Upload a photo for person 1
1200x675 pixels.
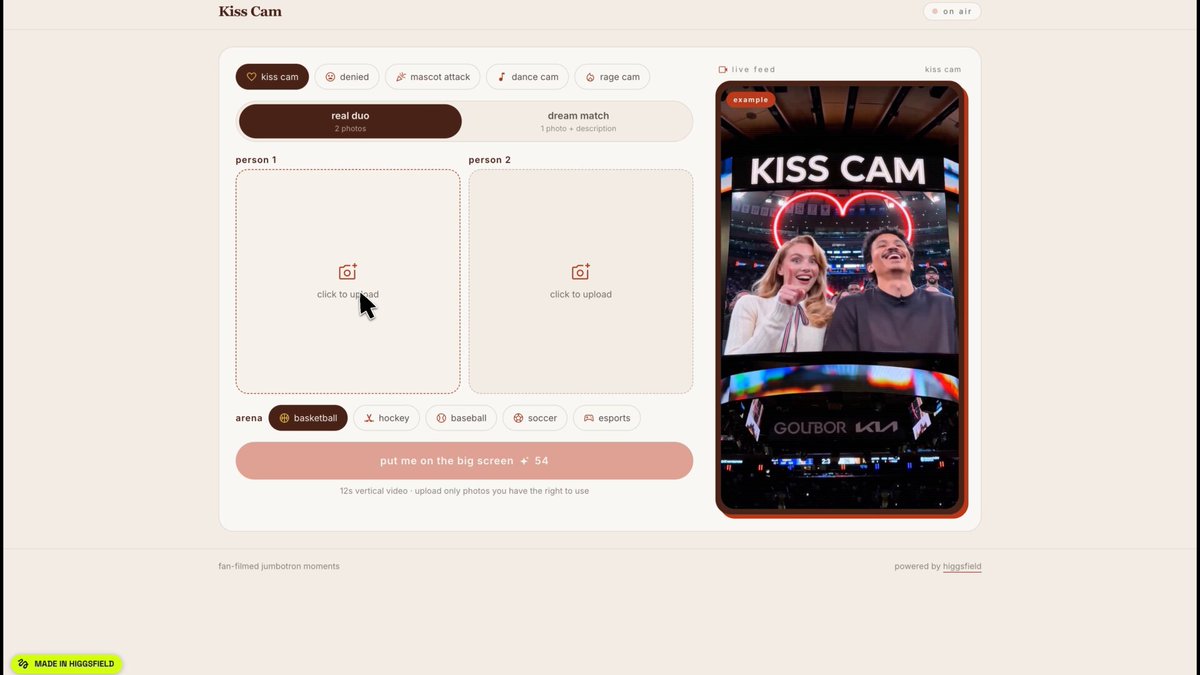tap(348, 281)
